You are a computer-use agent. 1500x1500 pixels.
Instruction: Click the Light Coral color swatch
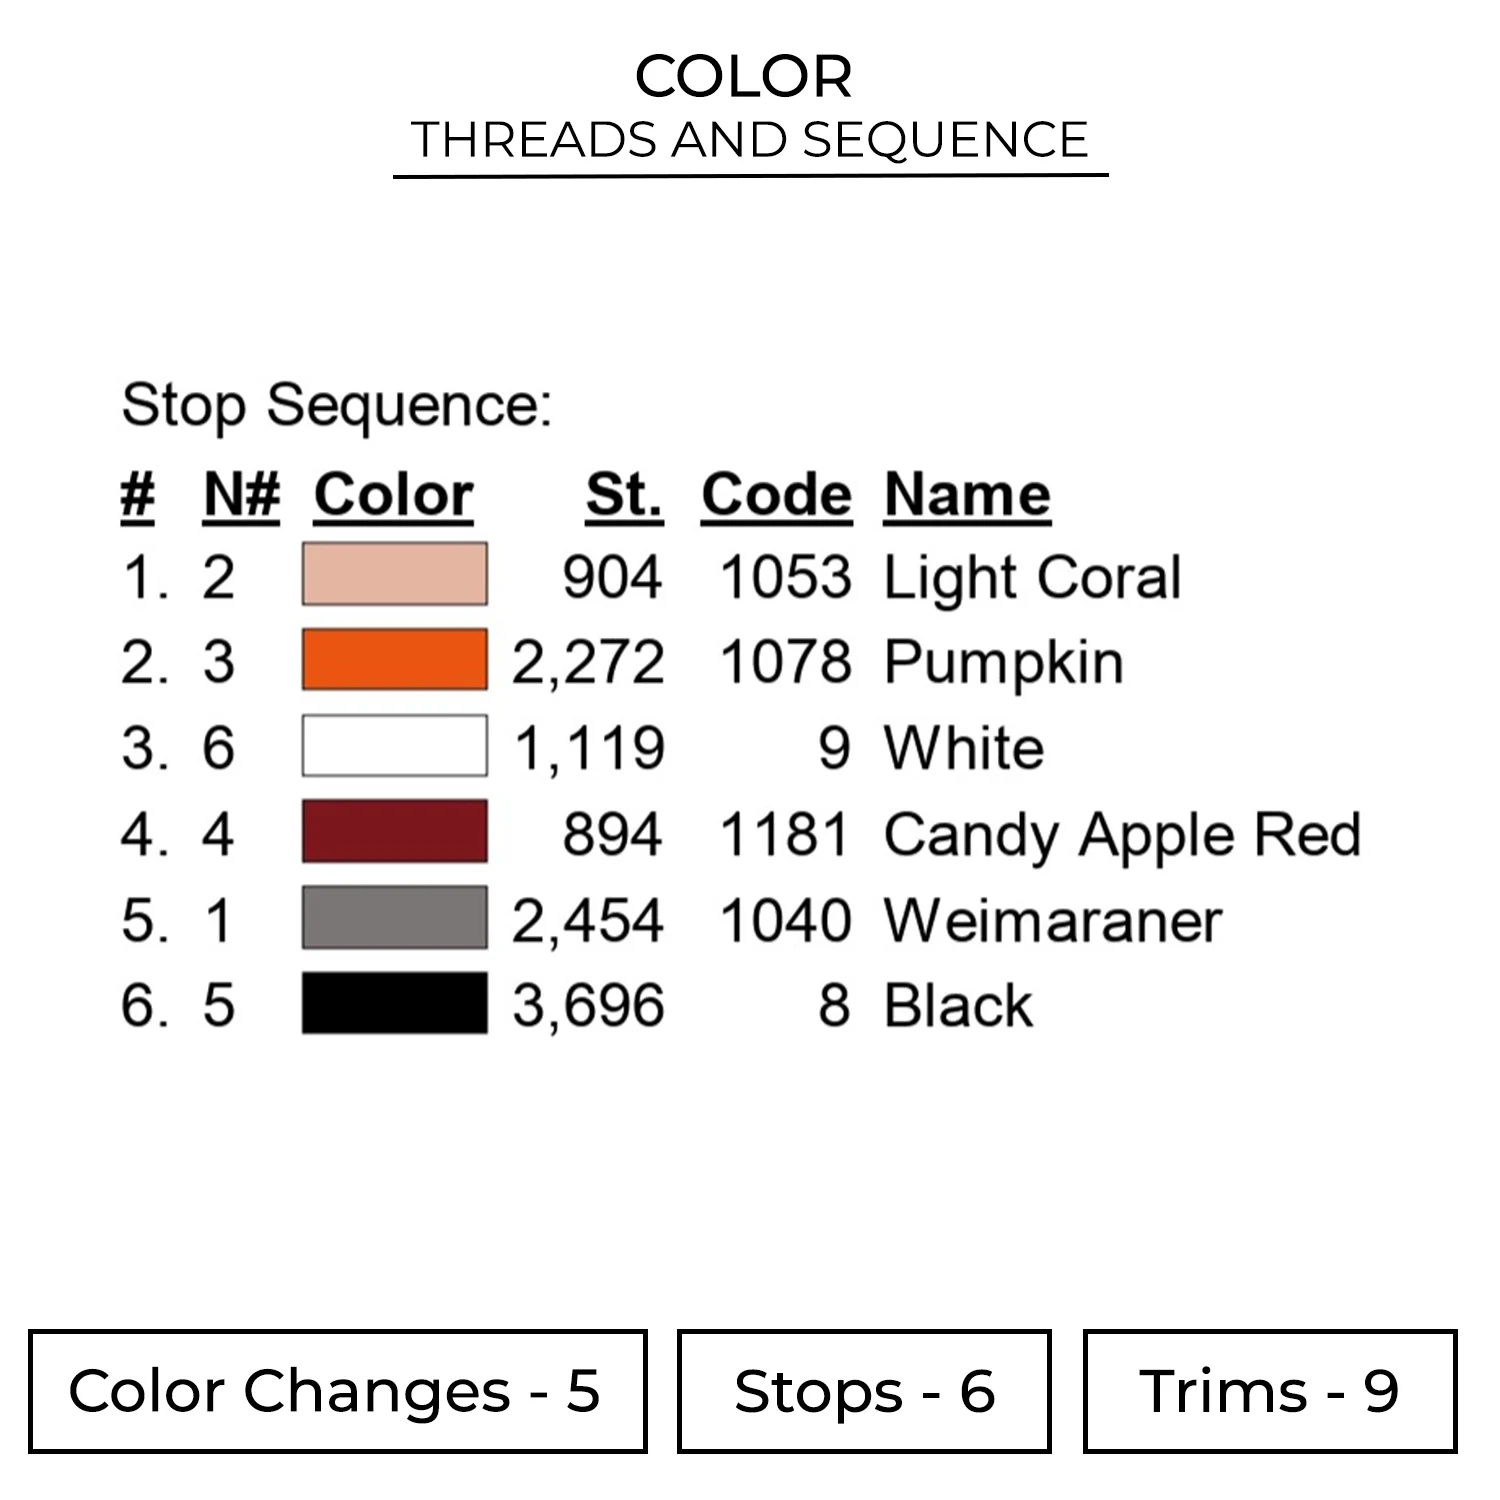click(394, 574)
